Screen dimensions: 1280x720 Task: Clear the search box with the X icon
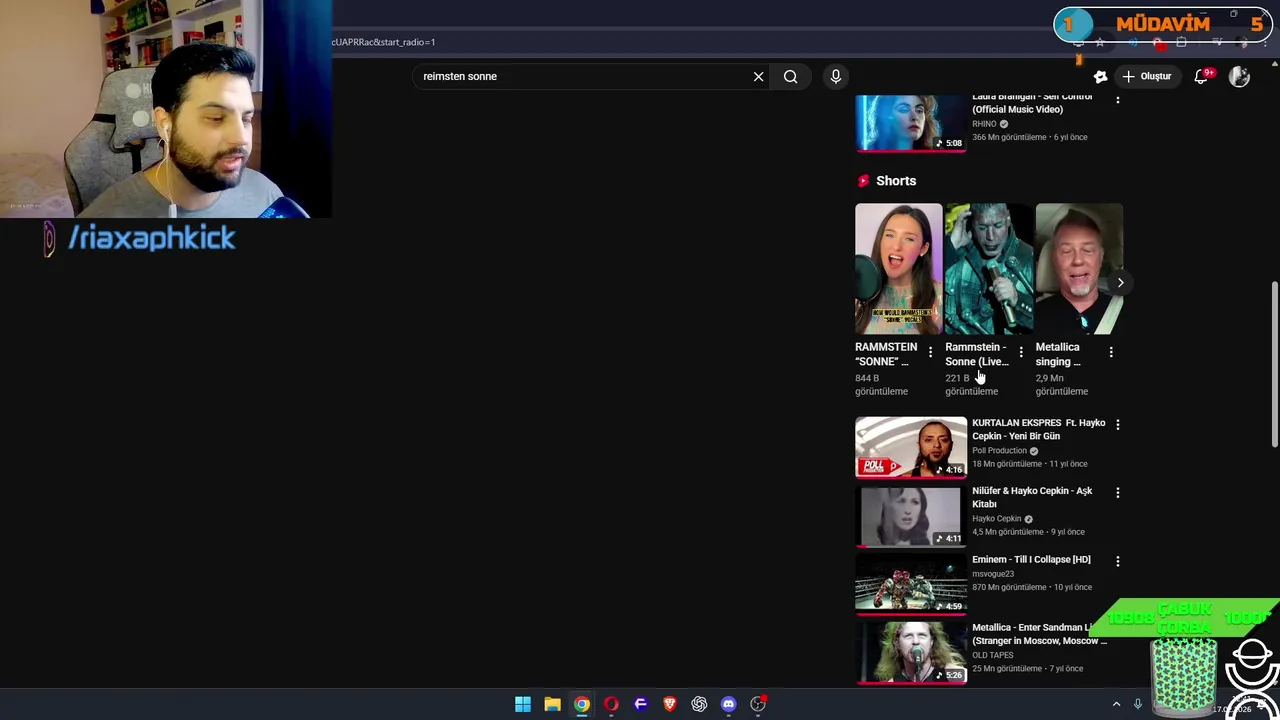click(x=758, y=76)
